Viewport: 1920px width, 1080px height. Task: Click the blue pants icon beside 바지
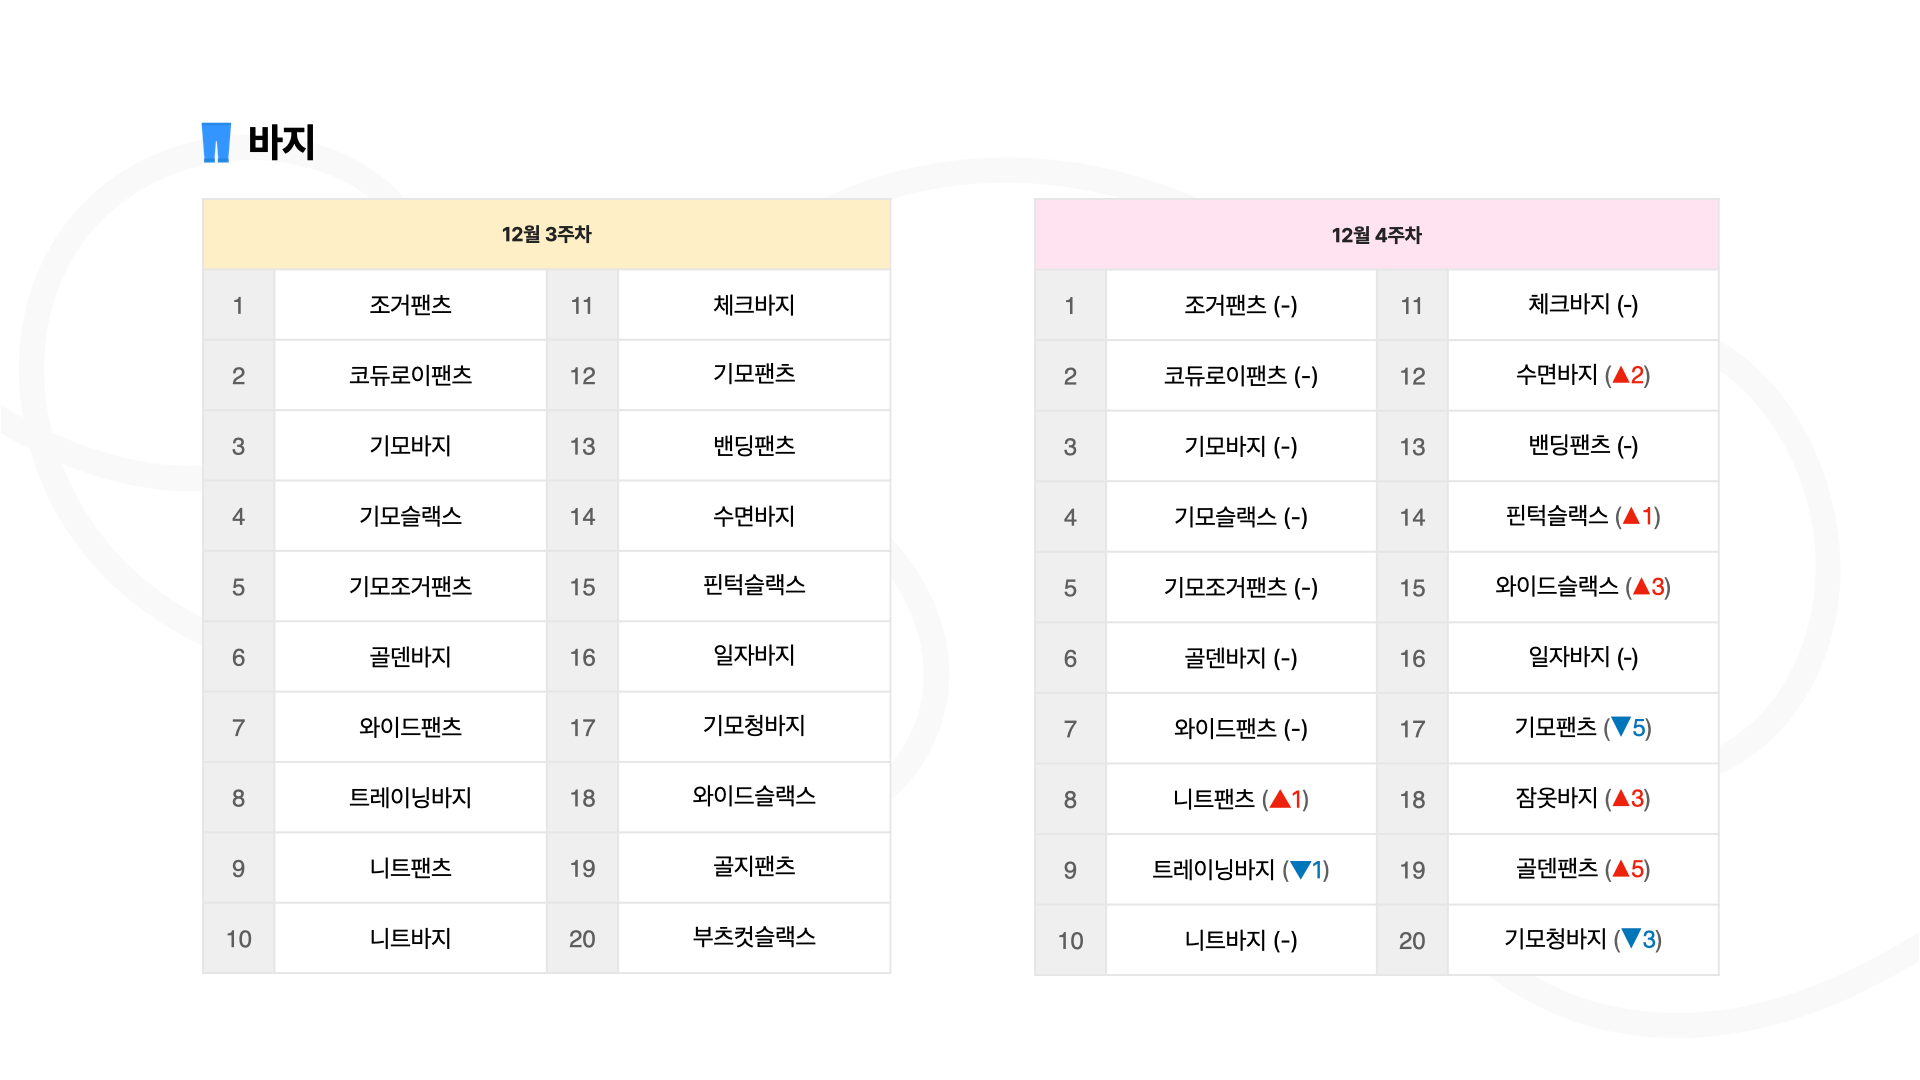point(216,142)
